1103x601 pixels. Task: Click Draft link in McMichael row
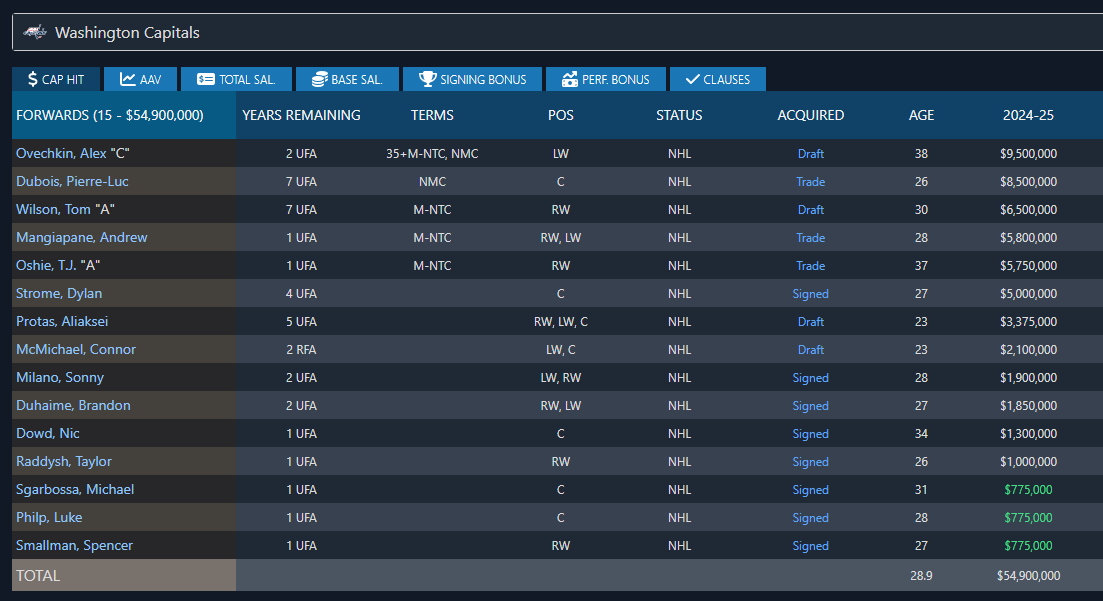coord(810,350)
